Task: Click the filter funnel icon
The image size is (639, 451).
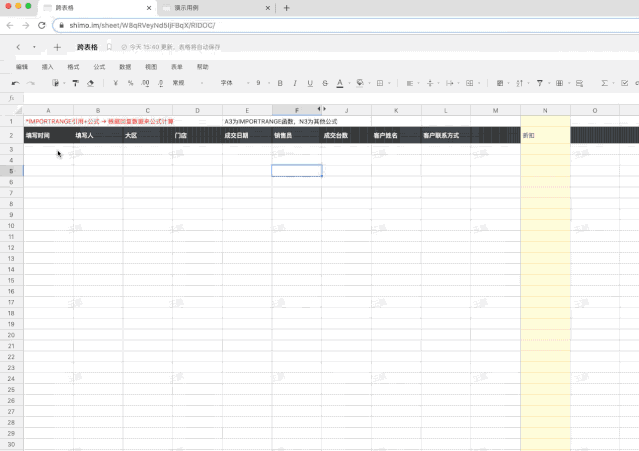Action: (x=540, y=83)
